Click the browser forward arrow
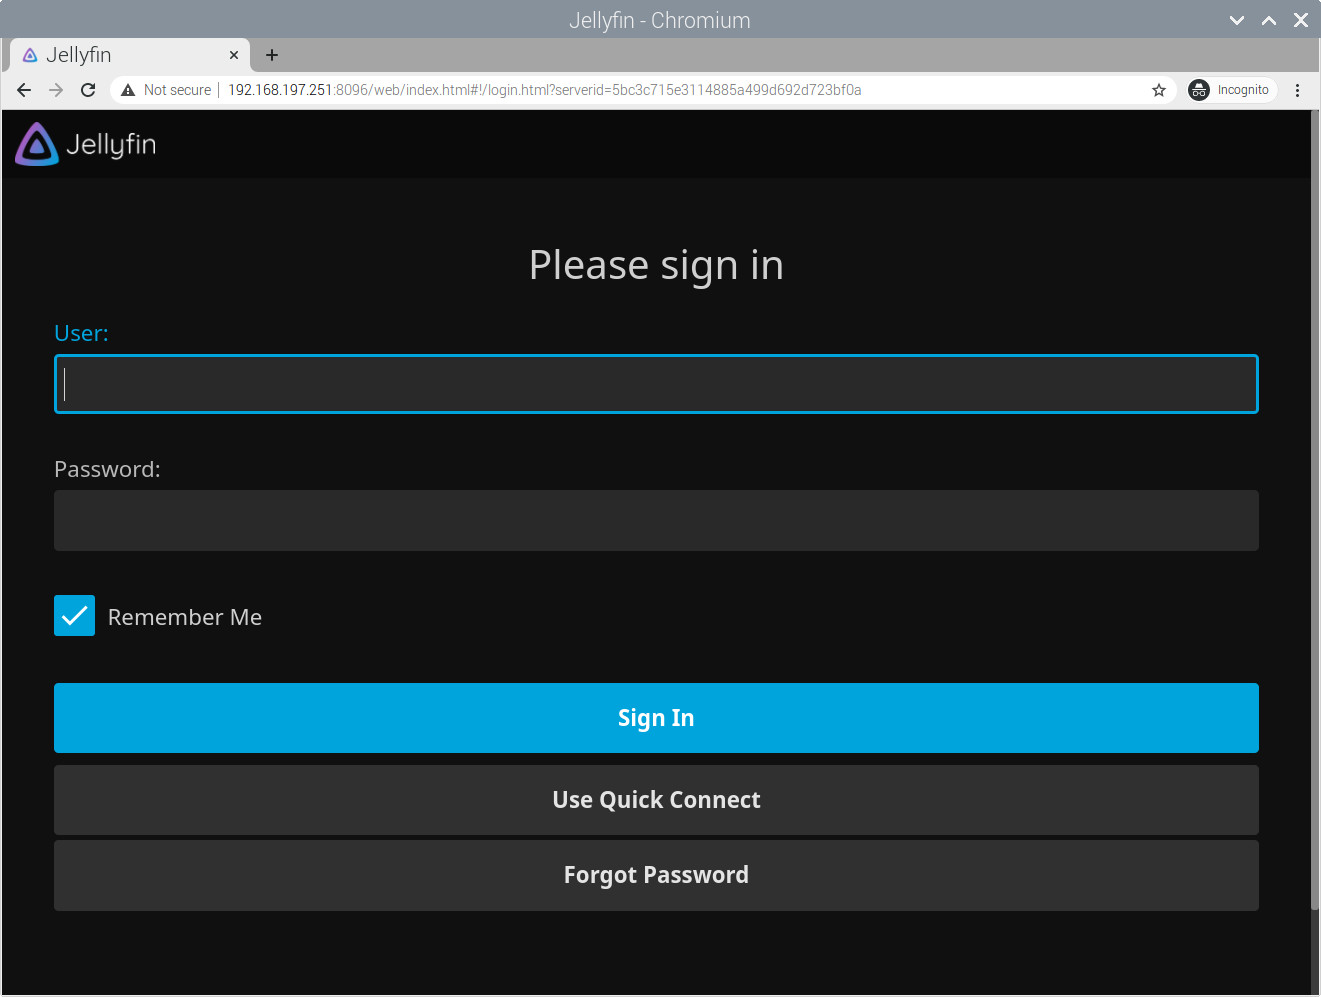1321x997 pixels. click(x=56, y=90)
